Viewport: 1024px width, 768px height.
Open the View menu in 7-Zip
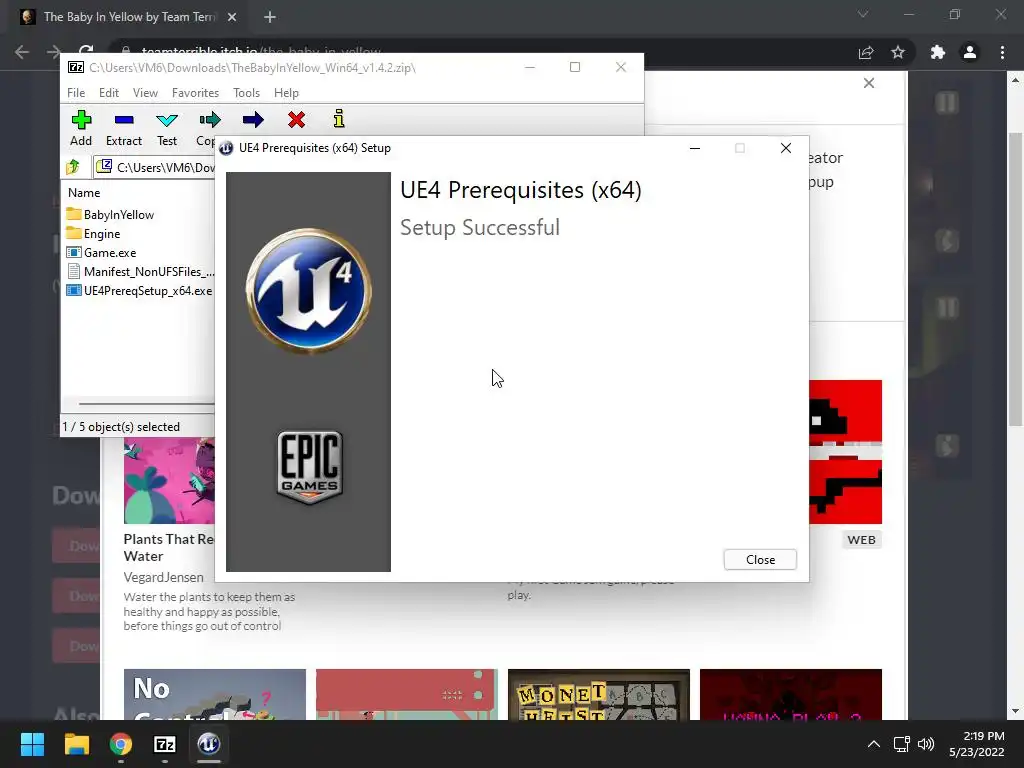tap(145, 93)
